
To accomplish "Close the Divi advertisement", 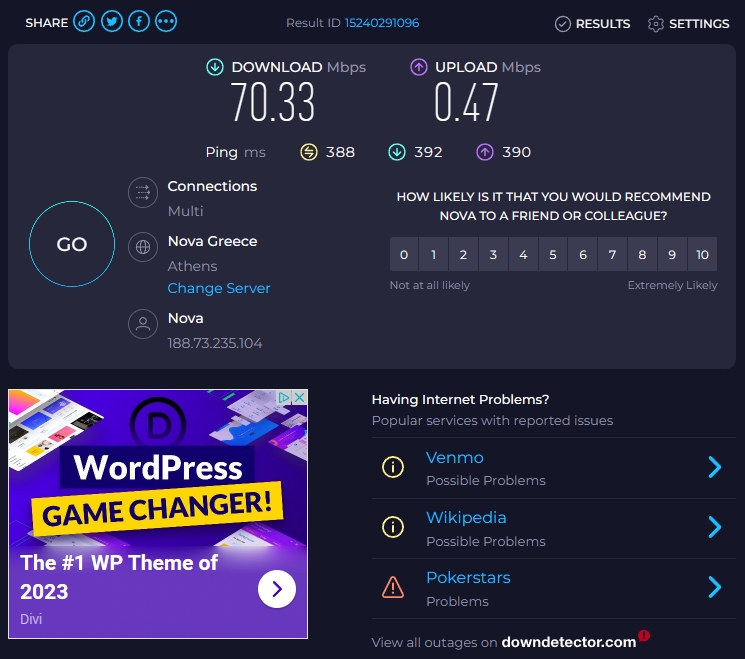I will [300, 397].
